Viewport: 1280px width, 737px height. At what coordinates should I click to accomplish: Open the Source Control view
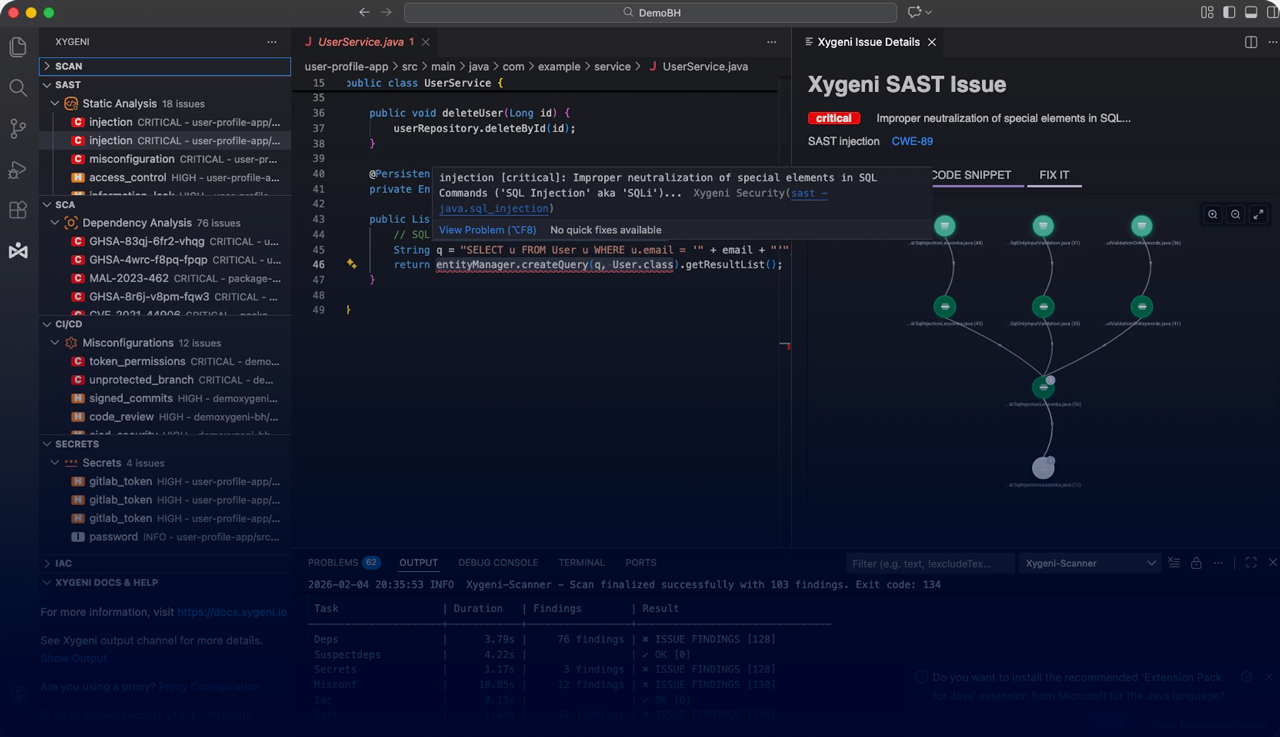click(18, 129)
